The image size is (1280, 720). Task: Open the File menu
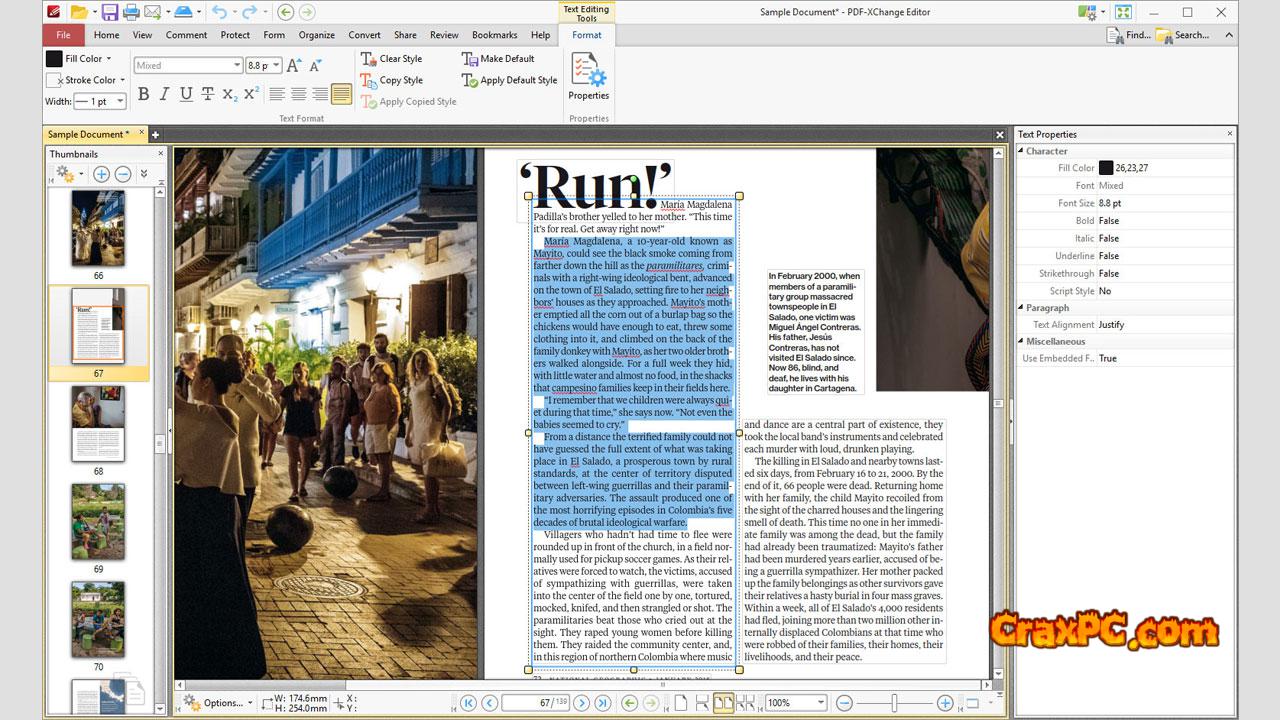click(63, 35)
